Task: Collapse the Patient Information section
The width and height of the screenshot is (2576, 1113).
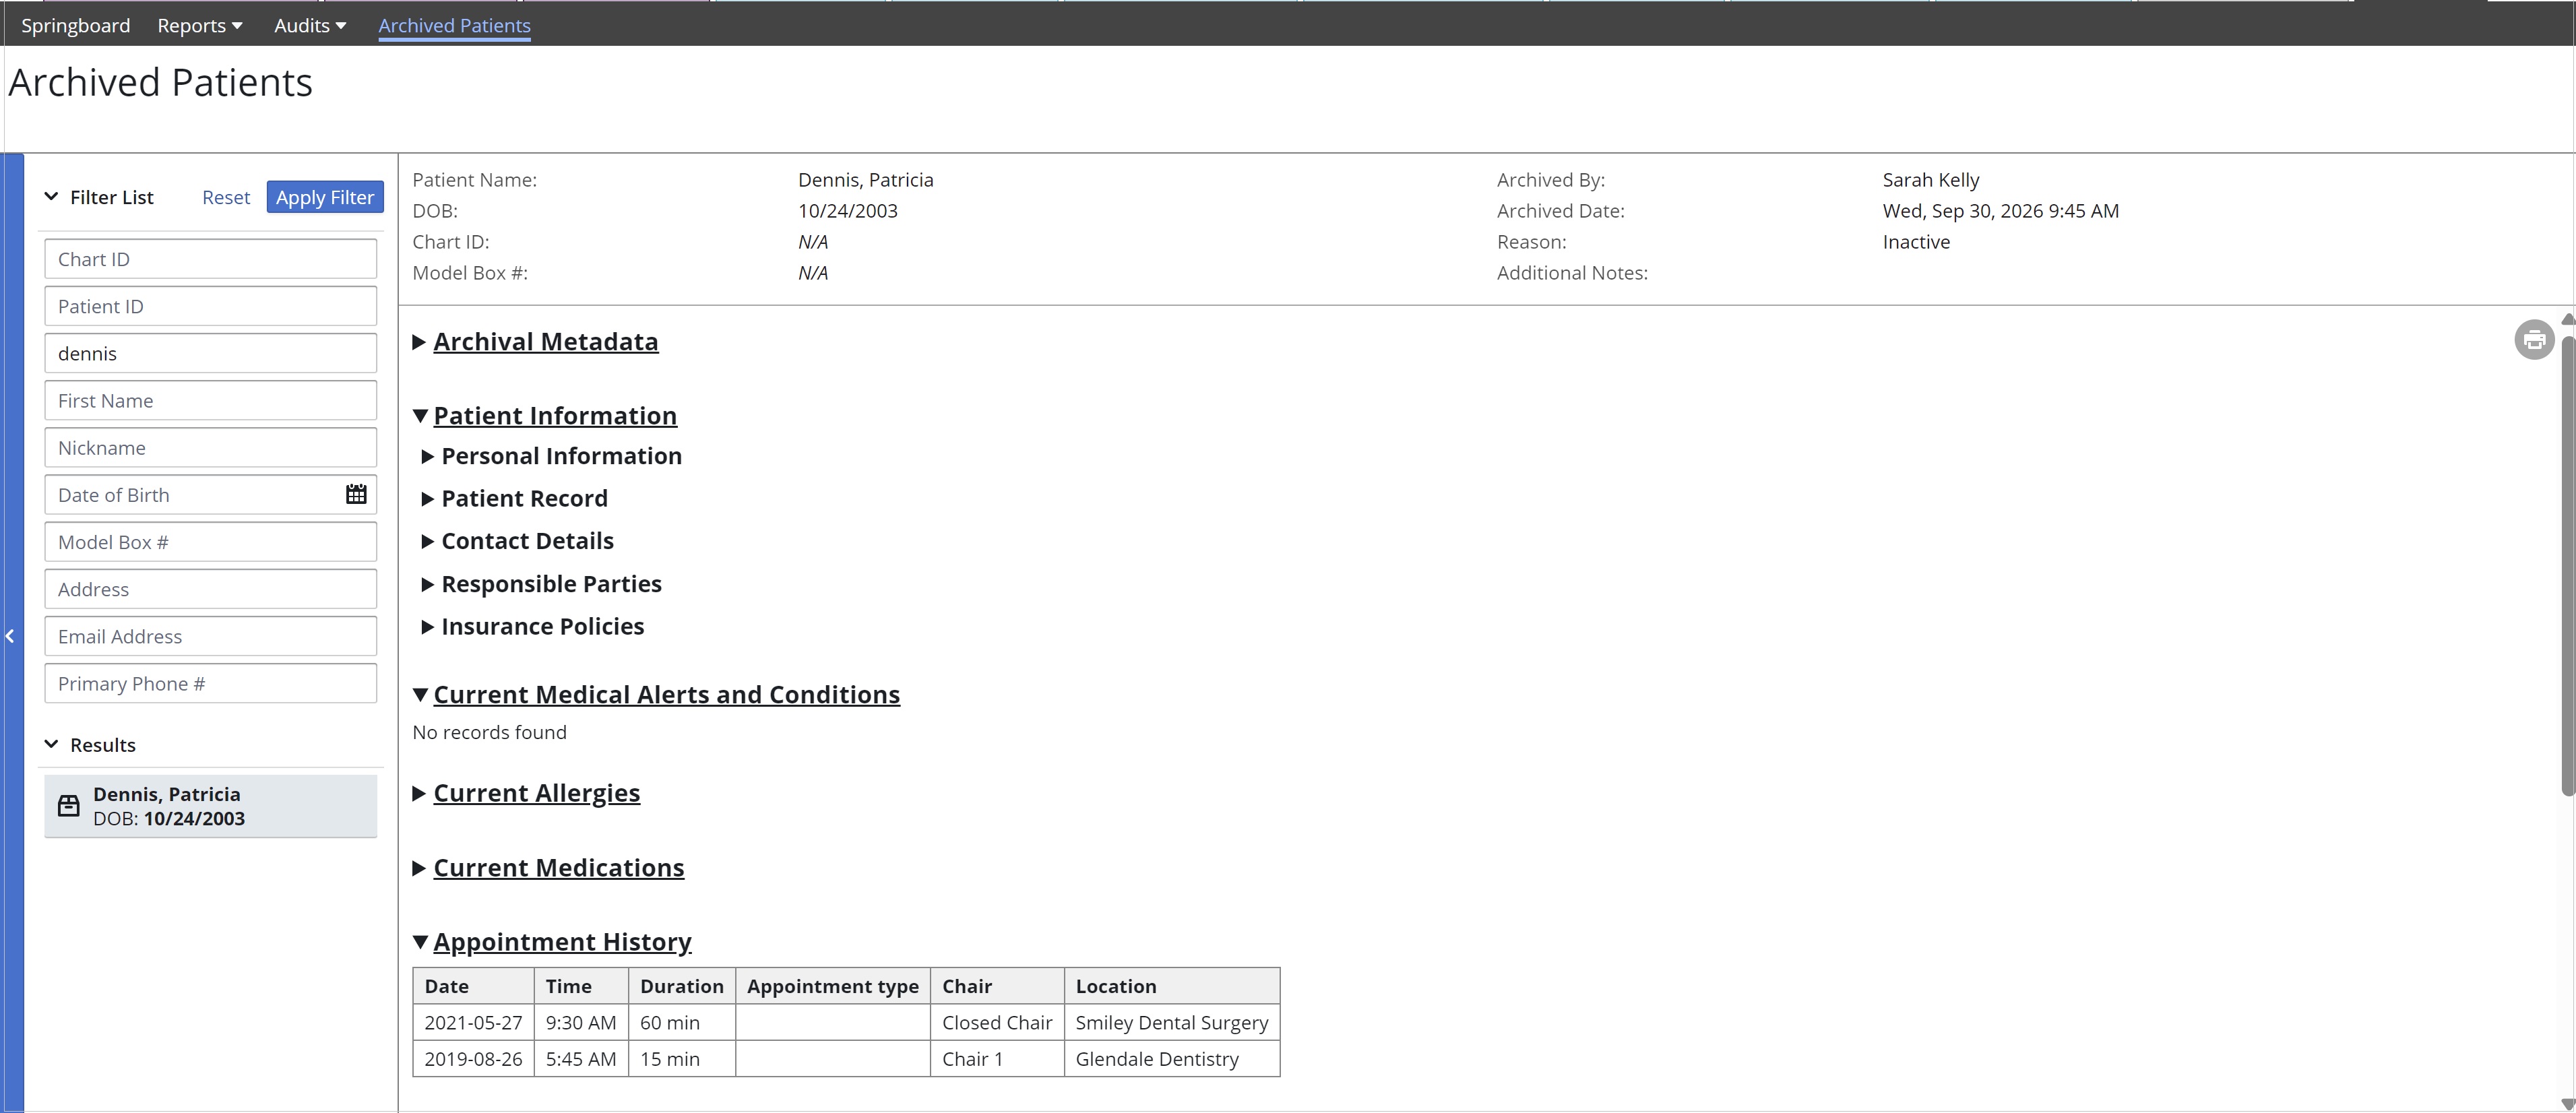Action: coord(545,416)
